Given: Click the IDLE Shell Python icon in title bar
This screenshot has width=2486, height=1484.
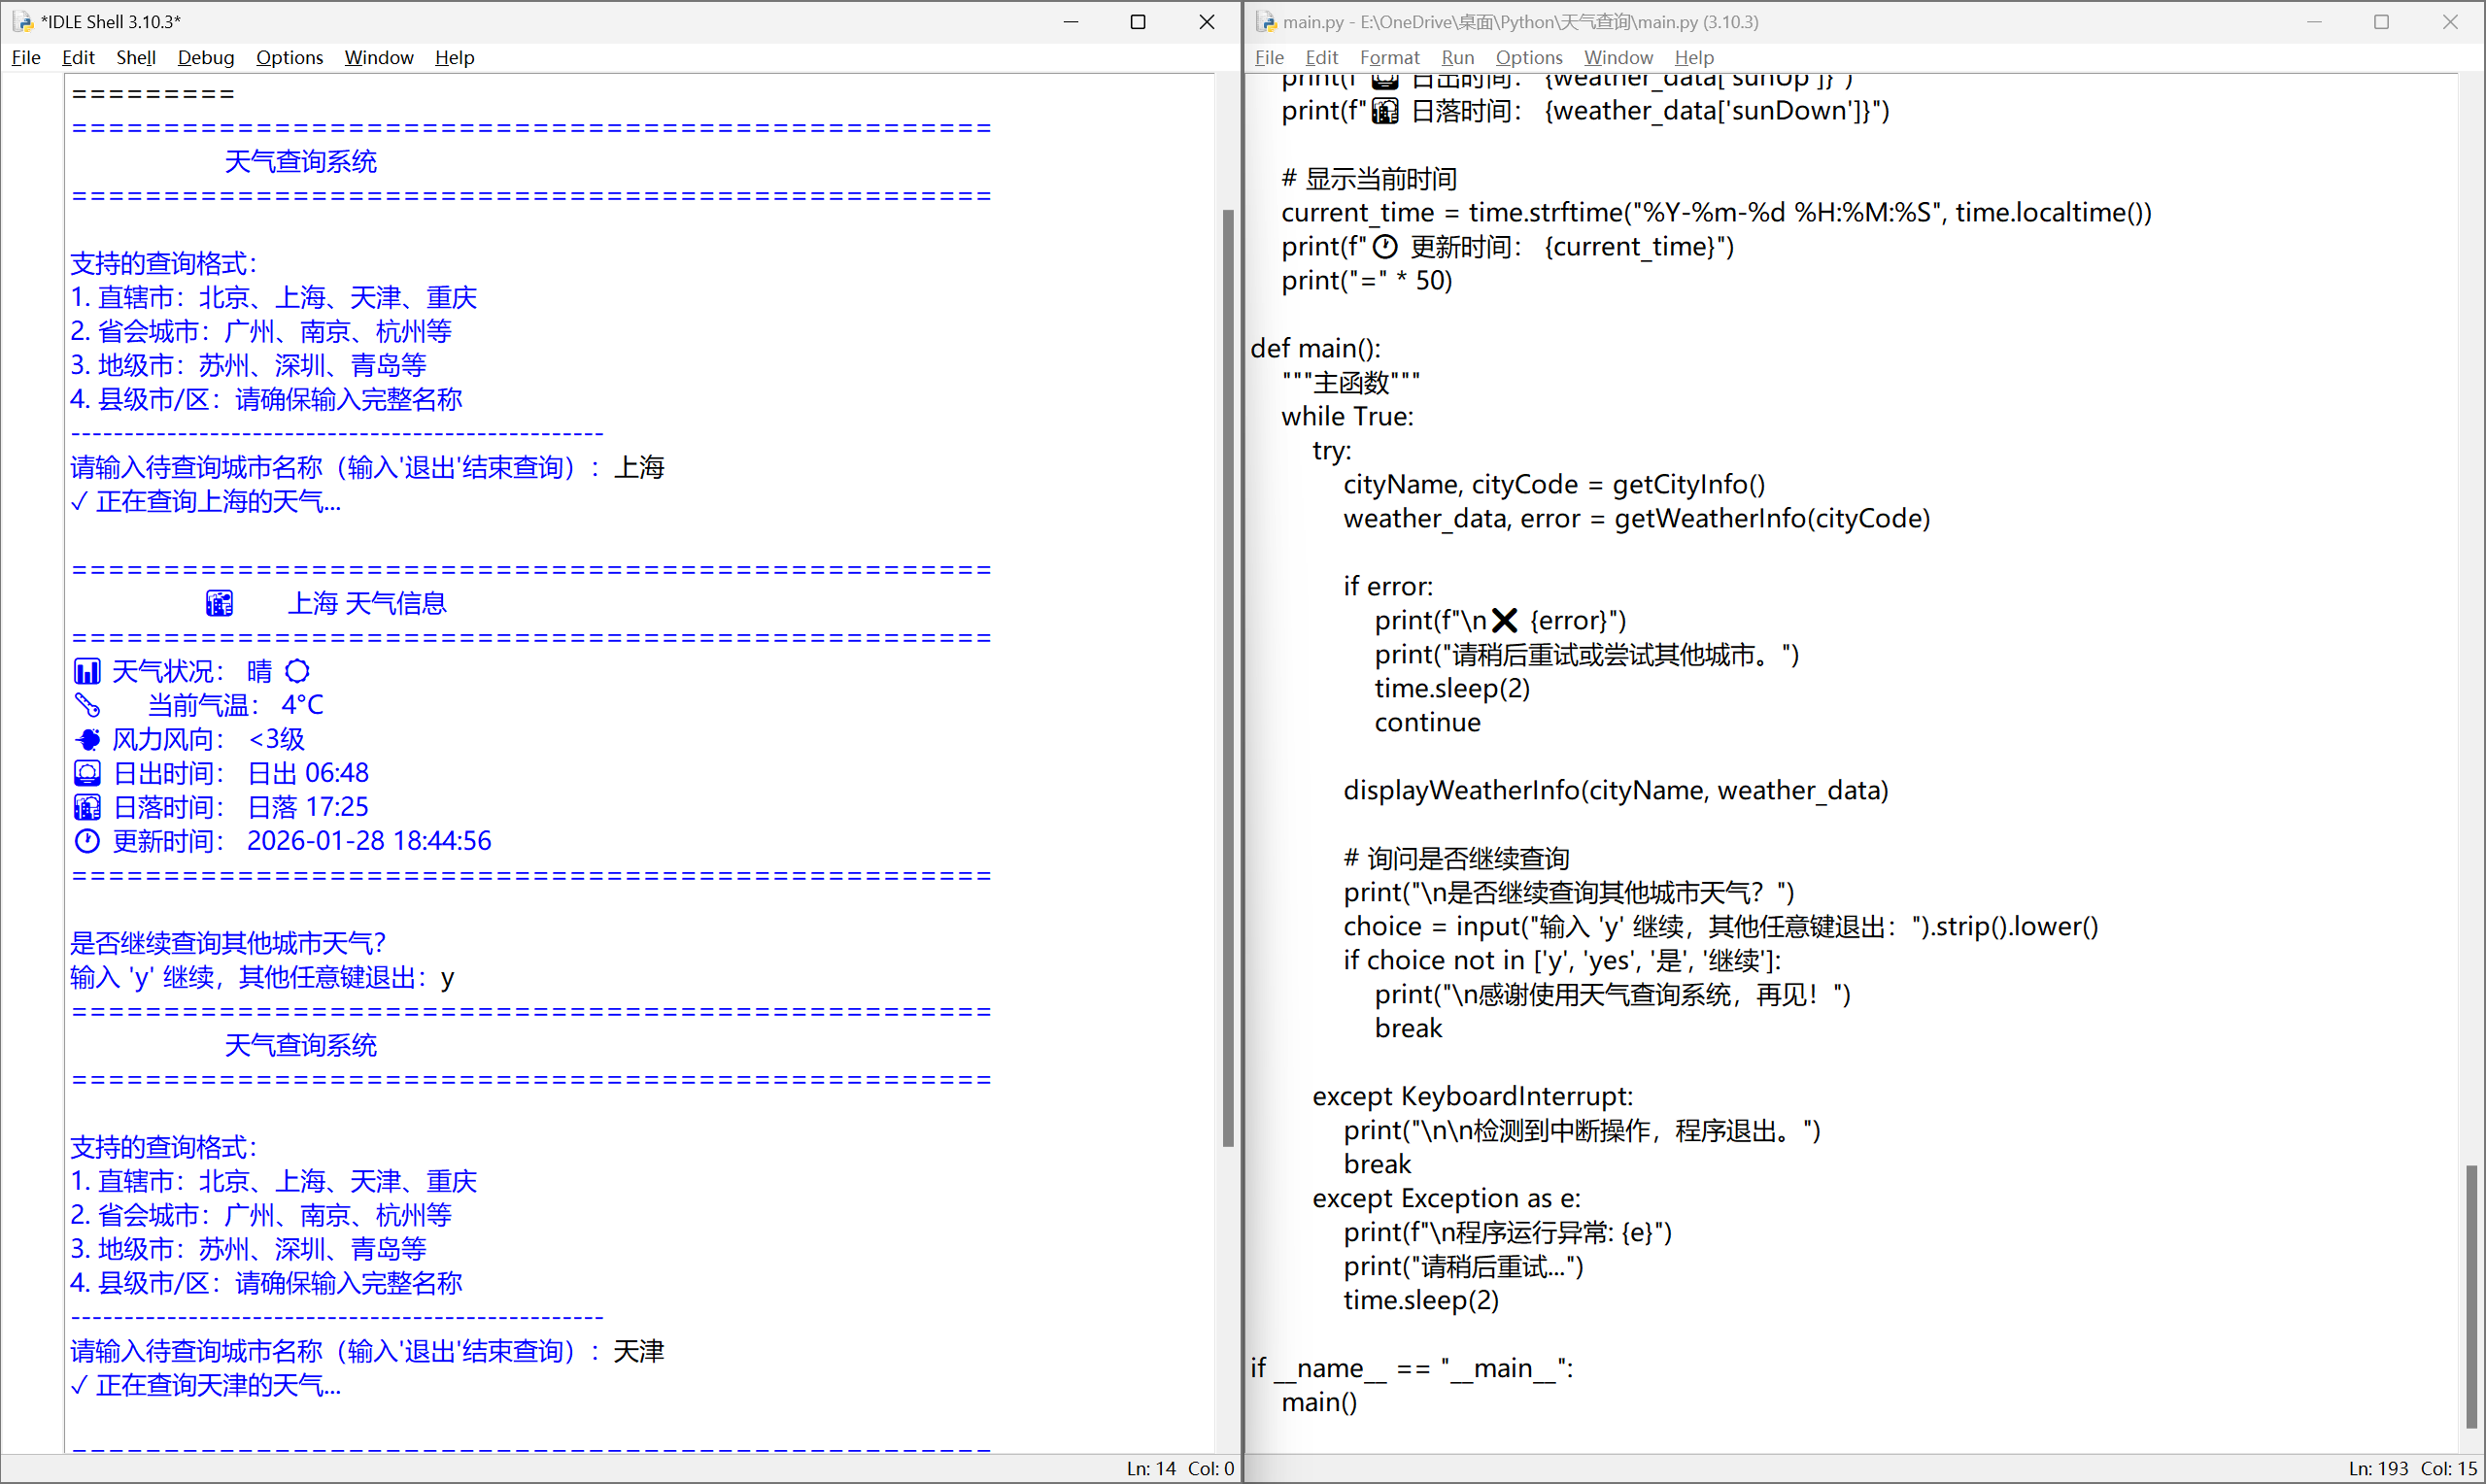Looking at the screenshot, I should 23,21.
